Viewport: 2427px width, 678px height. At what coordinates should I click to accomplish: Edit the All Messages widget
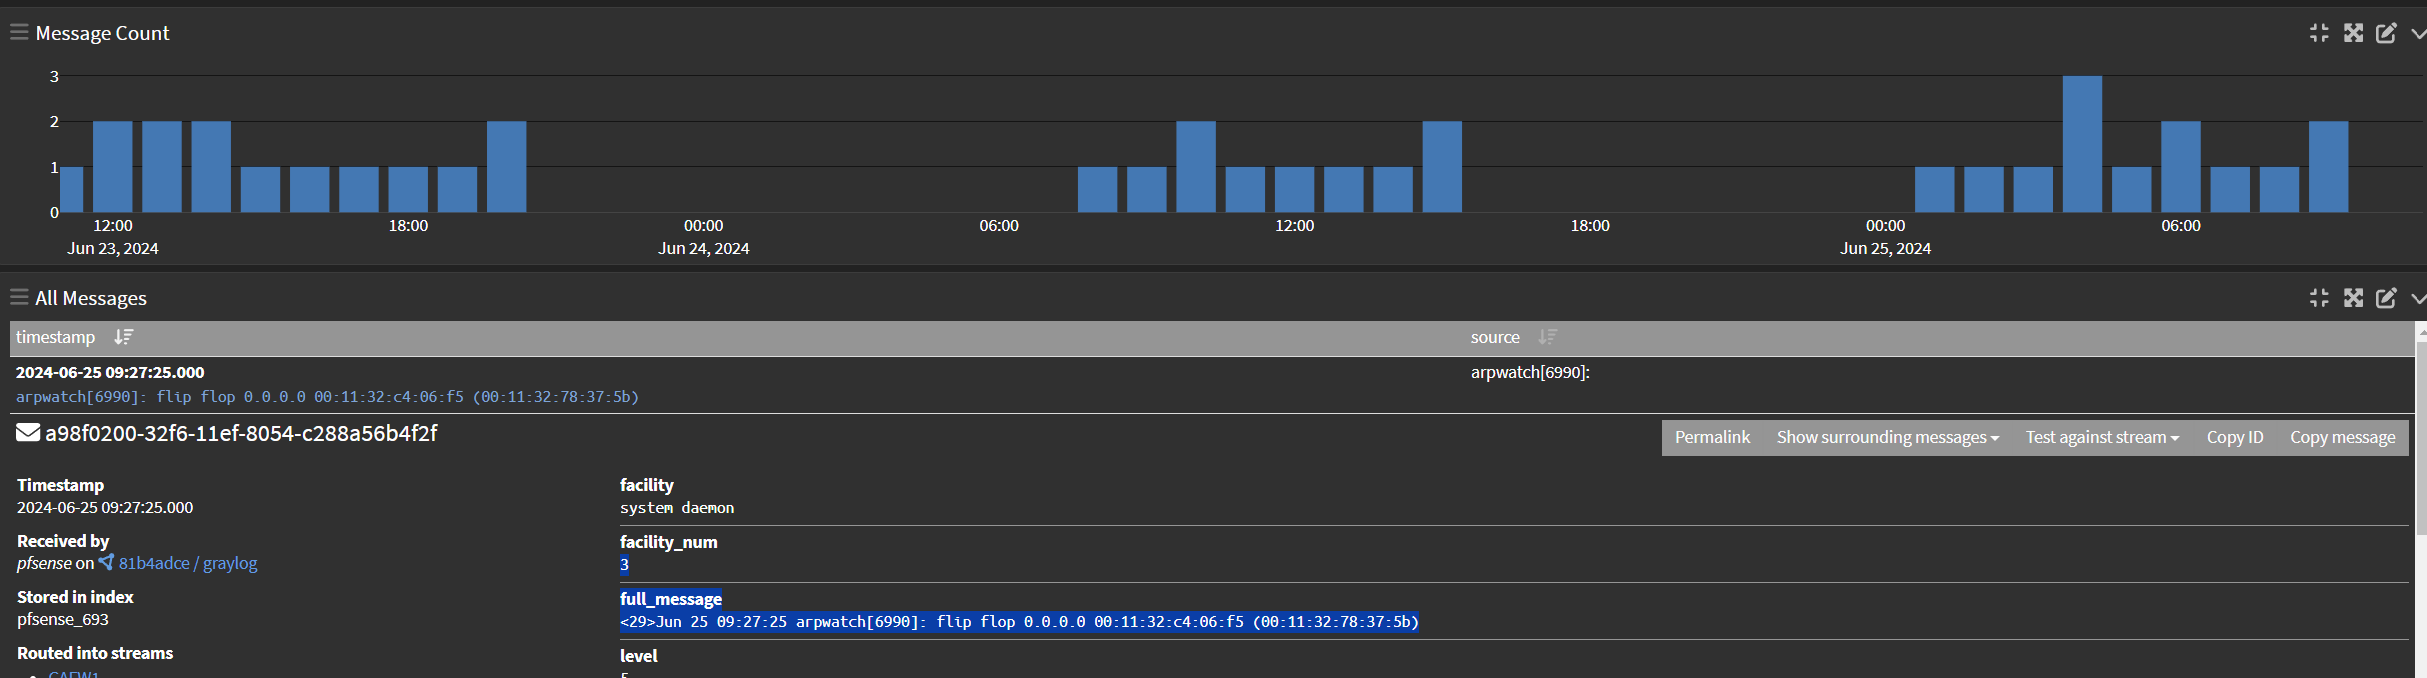pyautogui.click(x=2386, y=298)
